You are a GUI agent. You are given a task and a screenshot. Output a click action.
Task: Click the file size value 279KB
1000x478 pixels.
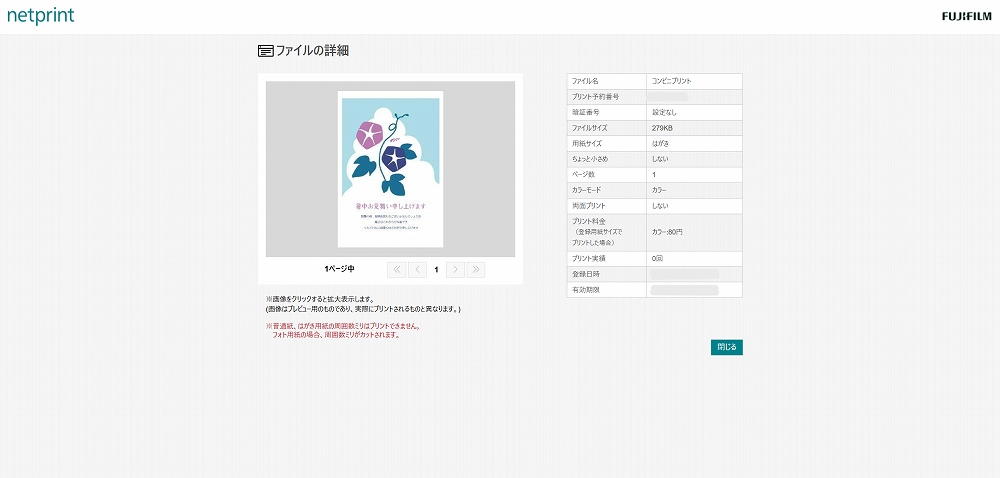[661, 128]
